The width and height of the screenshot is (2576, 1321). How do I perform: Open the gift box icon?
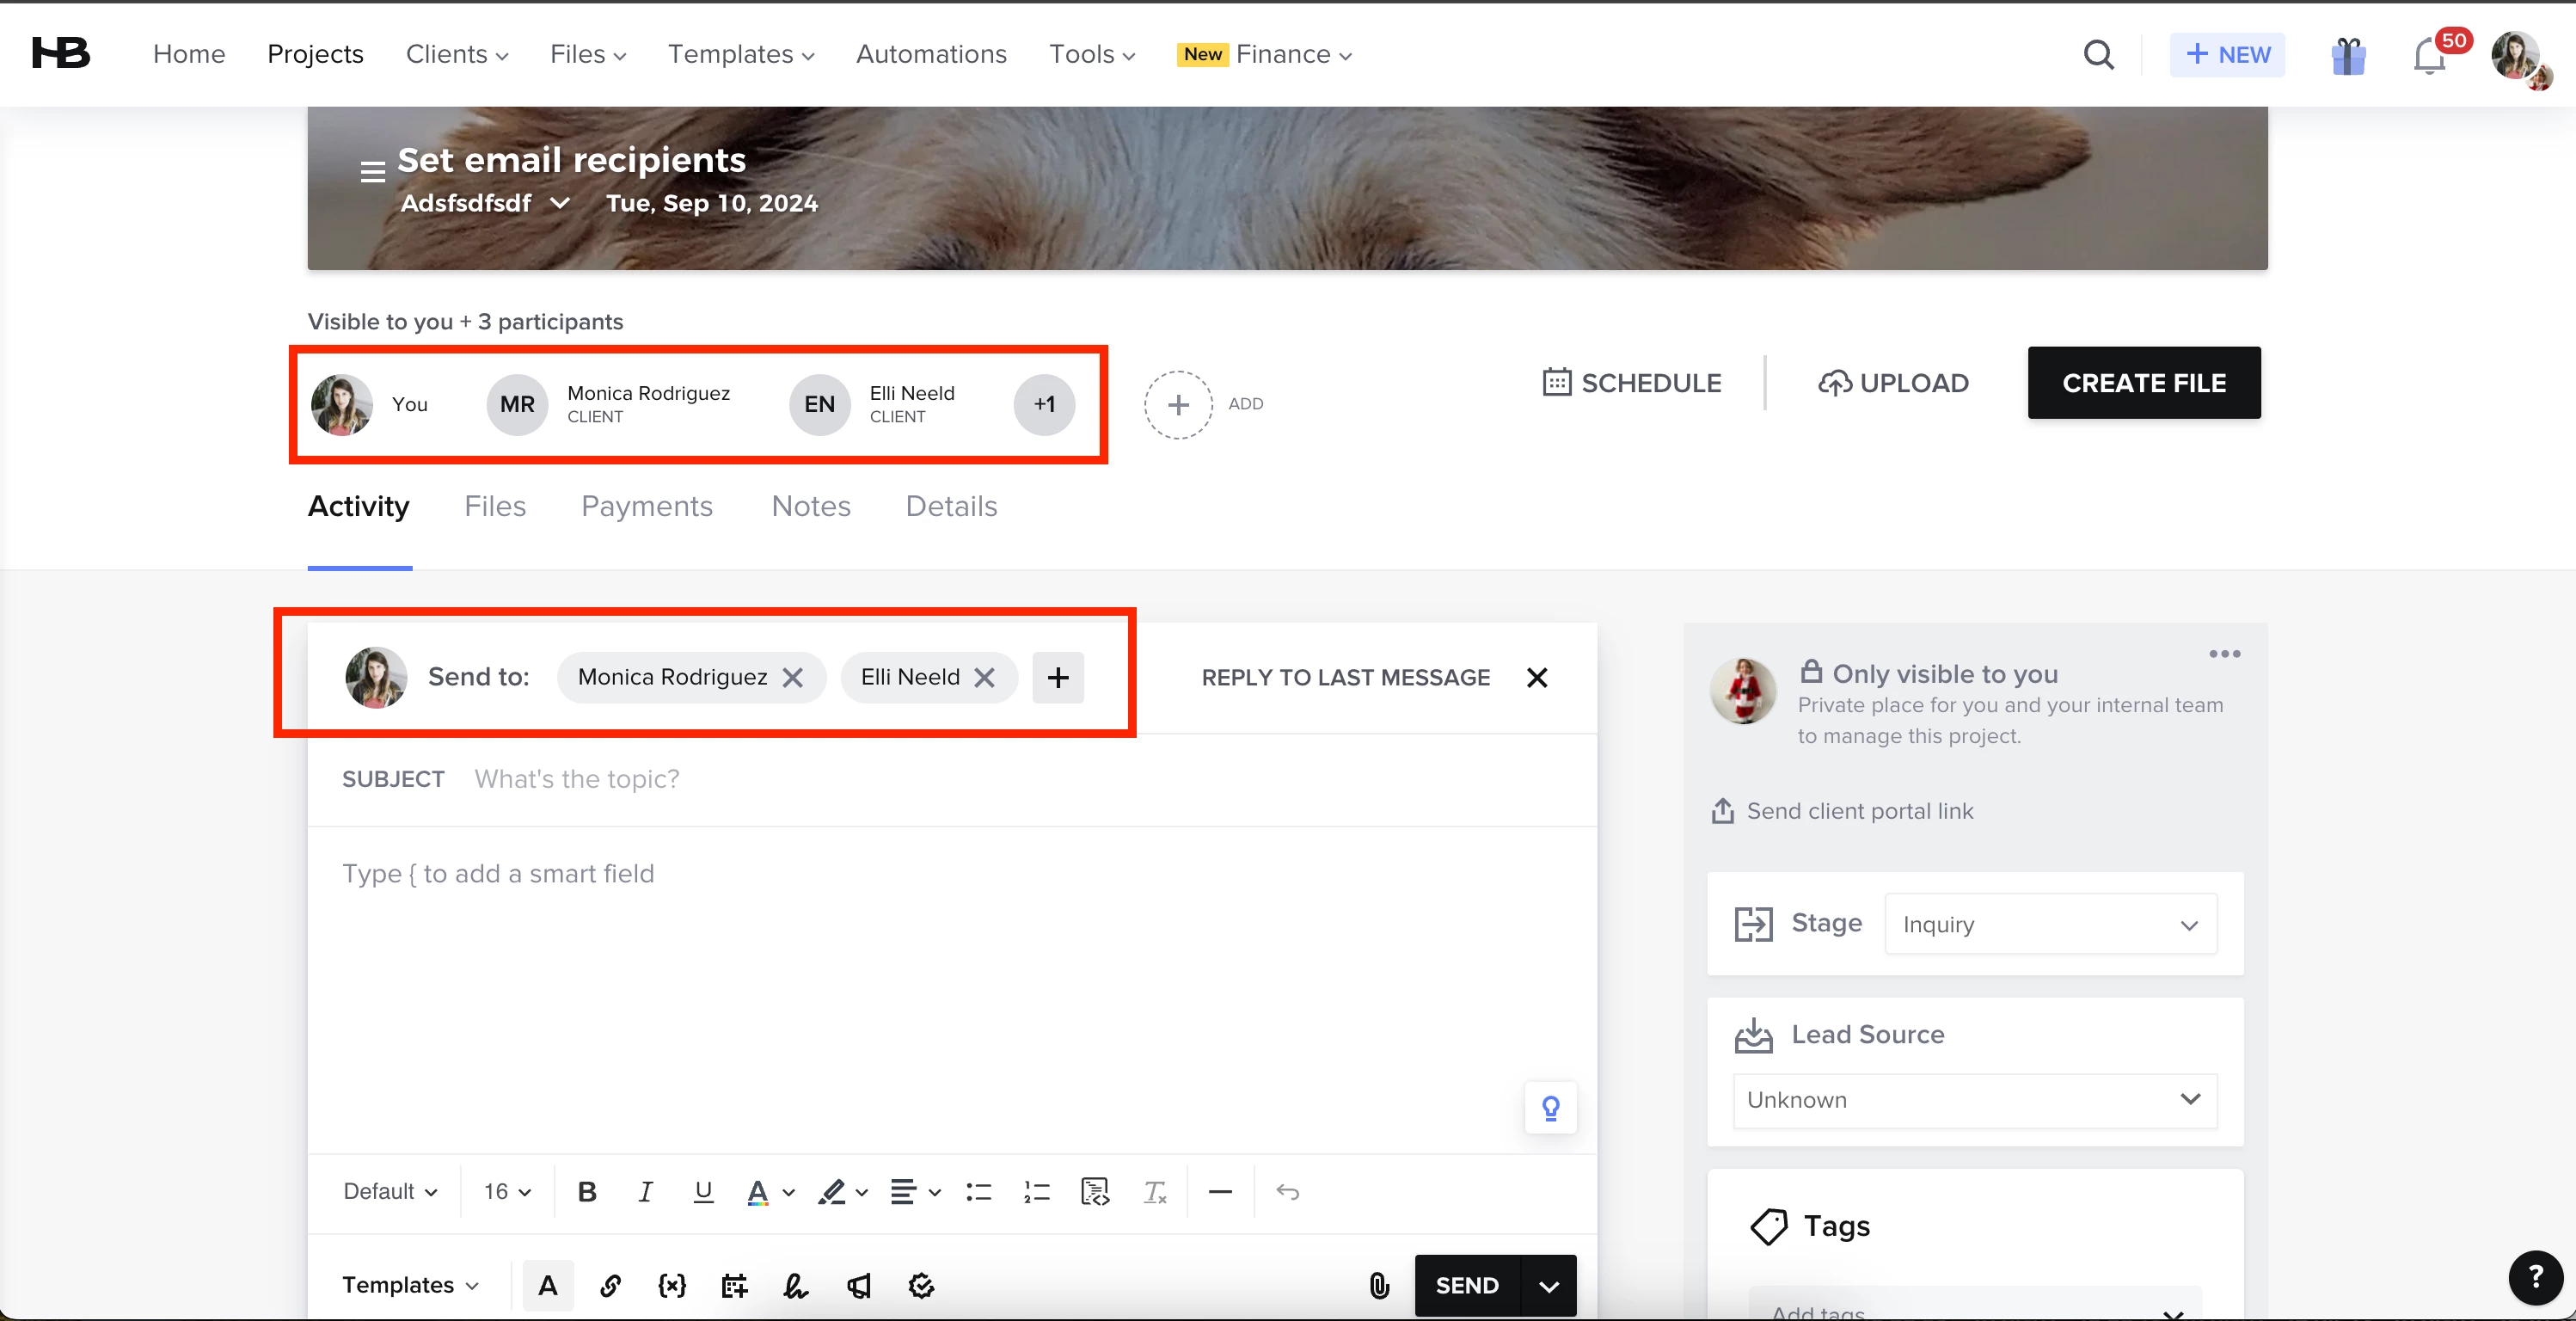2348,56
